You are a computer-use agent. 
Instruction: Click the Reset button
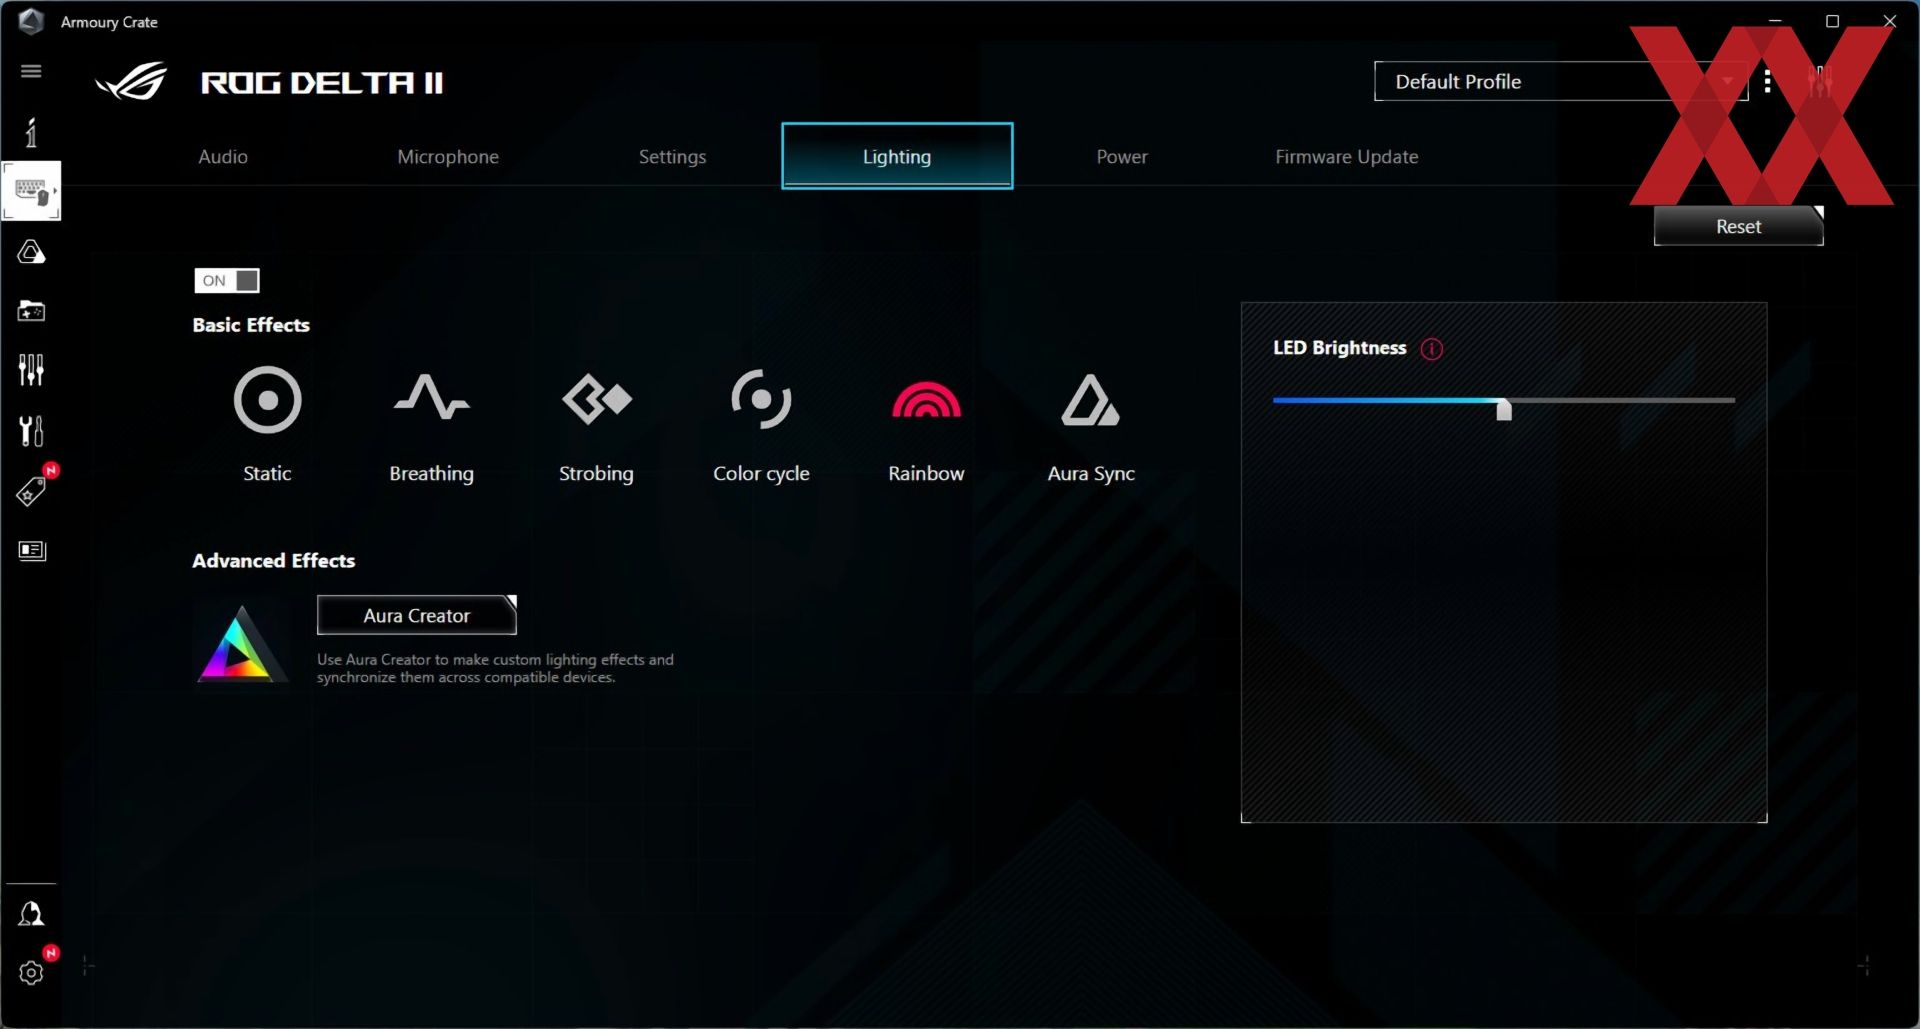(x=1738, y=226)
